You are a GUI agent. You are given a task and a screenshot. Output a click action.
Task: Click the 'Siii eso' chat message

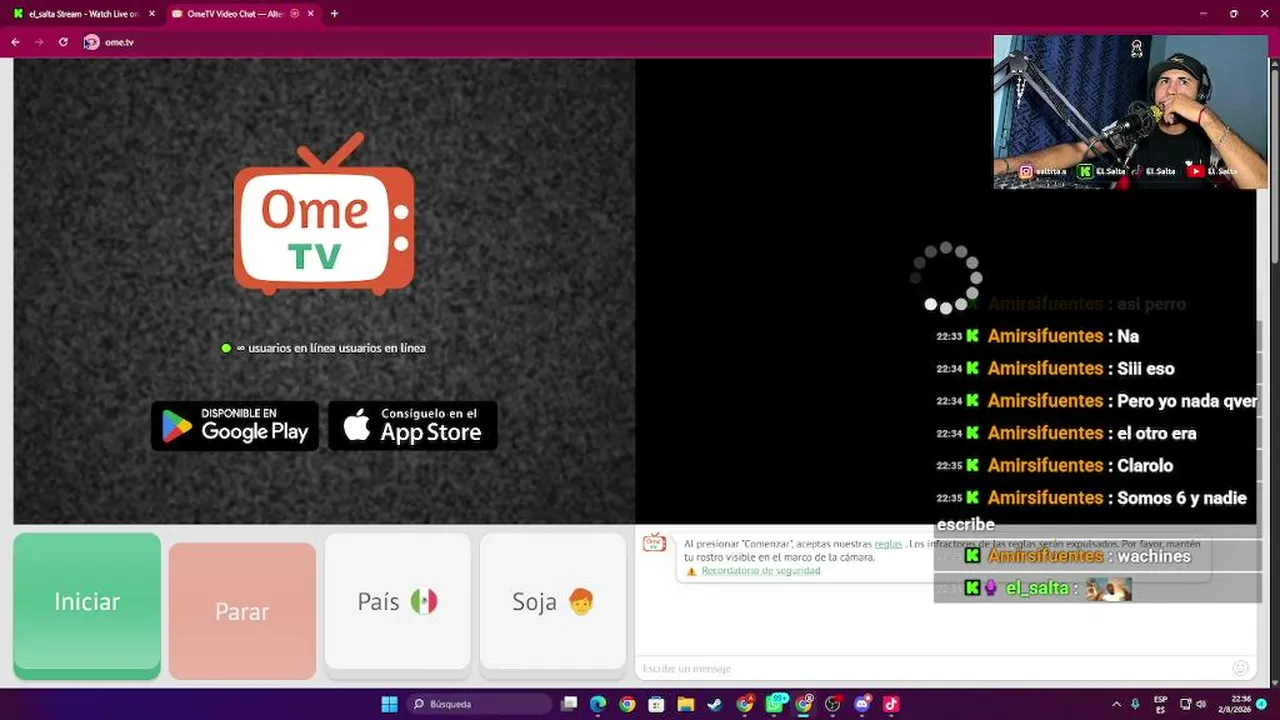1055,369
